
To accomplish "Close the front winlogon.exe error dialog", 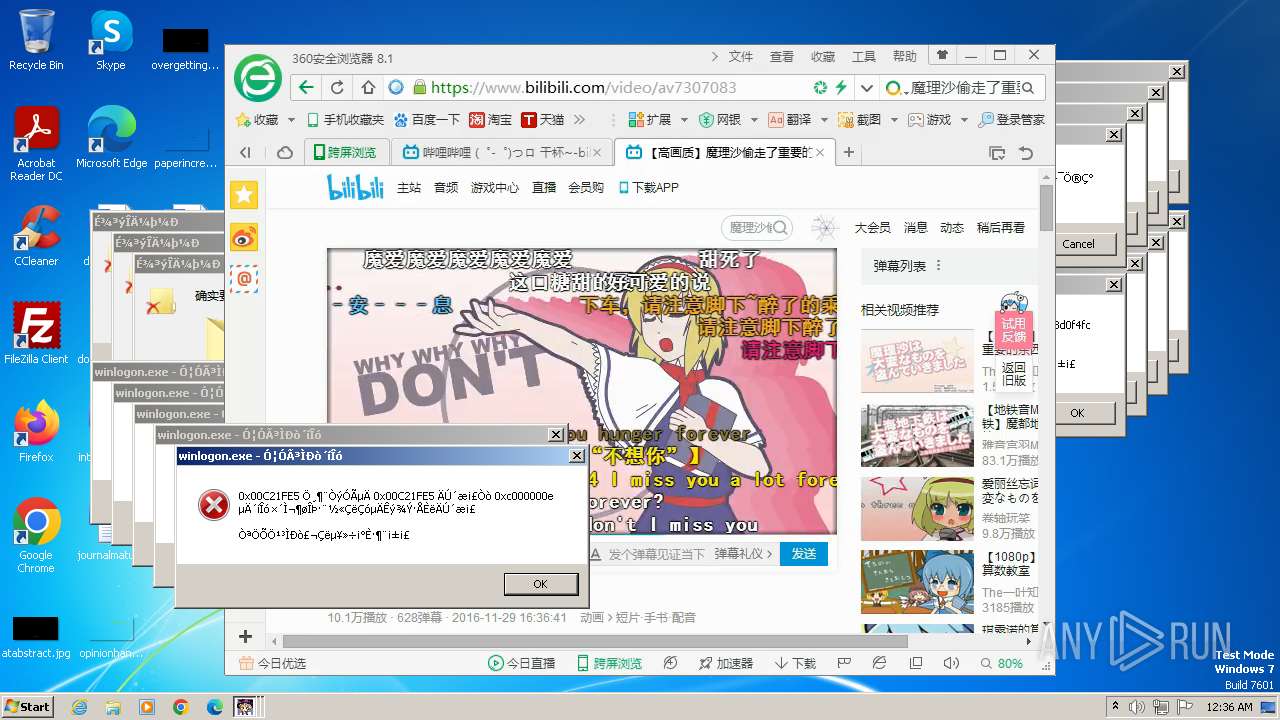I will (x=577, y=455).
